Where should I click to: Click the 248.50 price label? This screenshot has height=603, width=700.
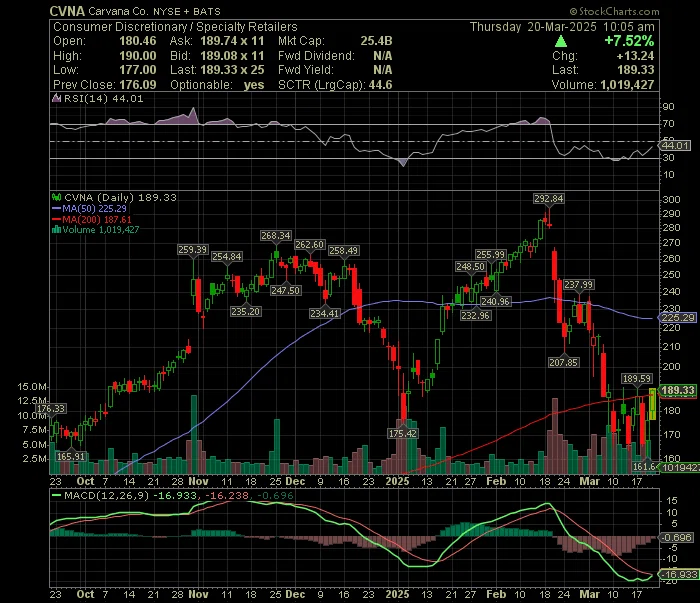point(470,267)
